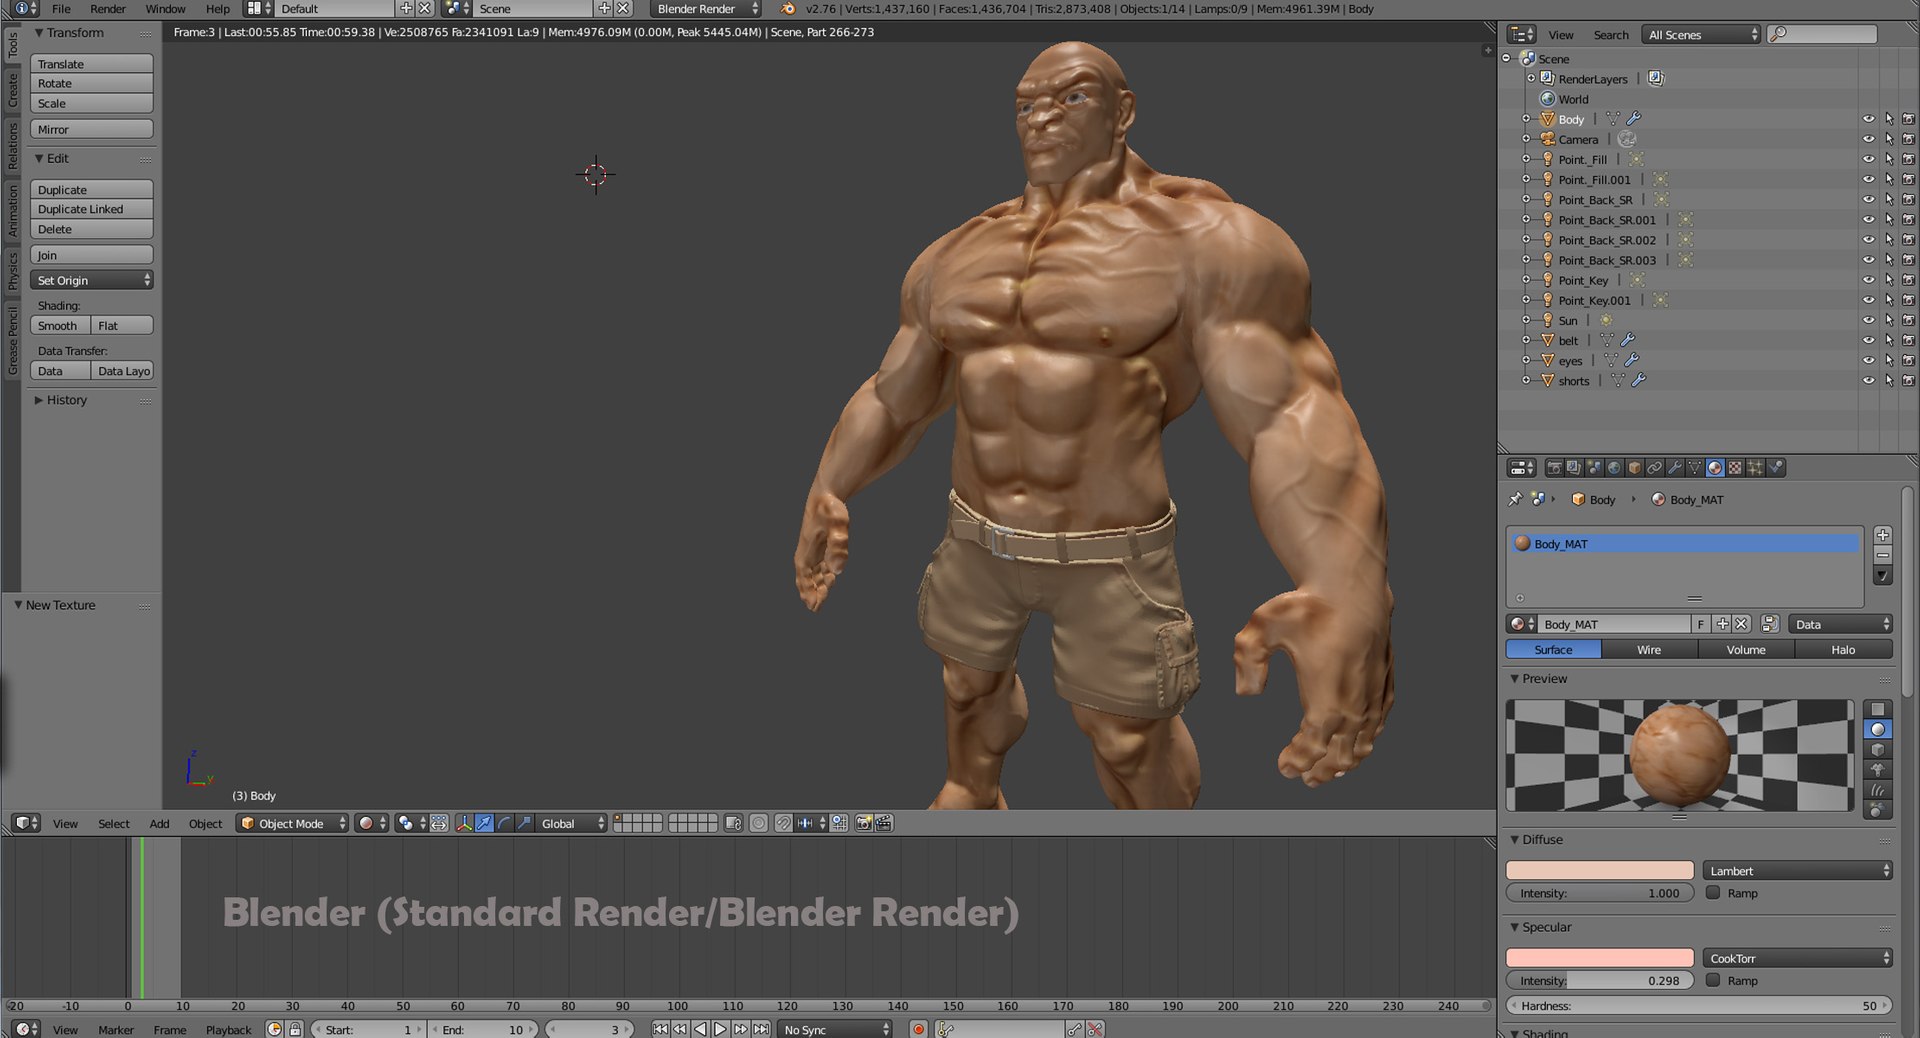Open the Help menu
The image size is (1920, 1038).
point(218,9)
